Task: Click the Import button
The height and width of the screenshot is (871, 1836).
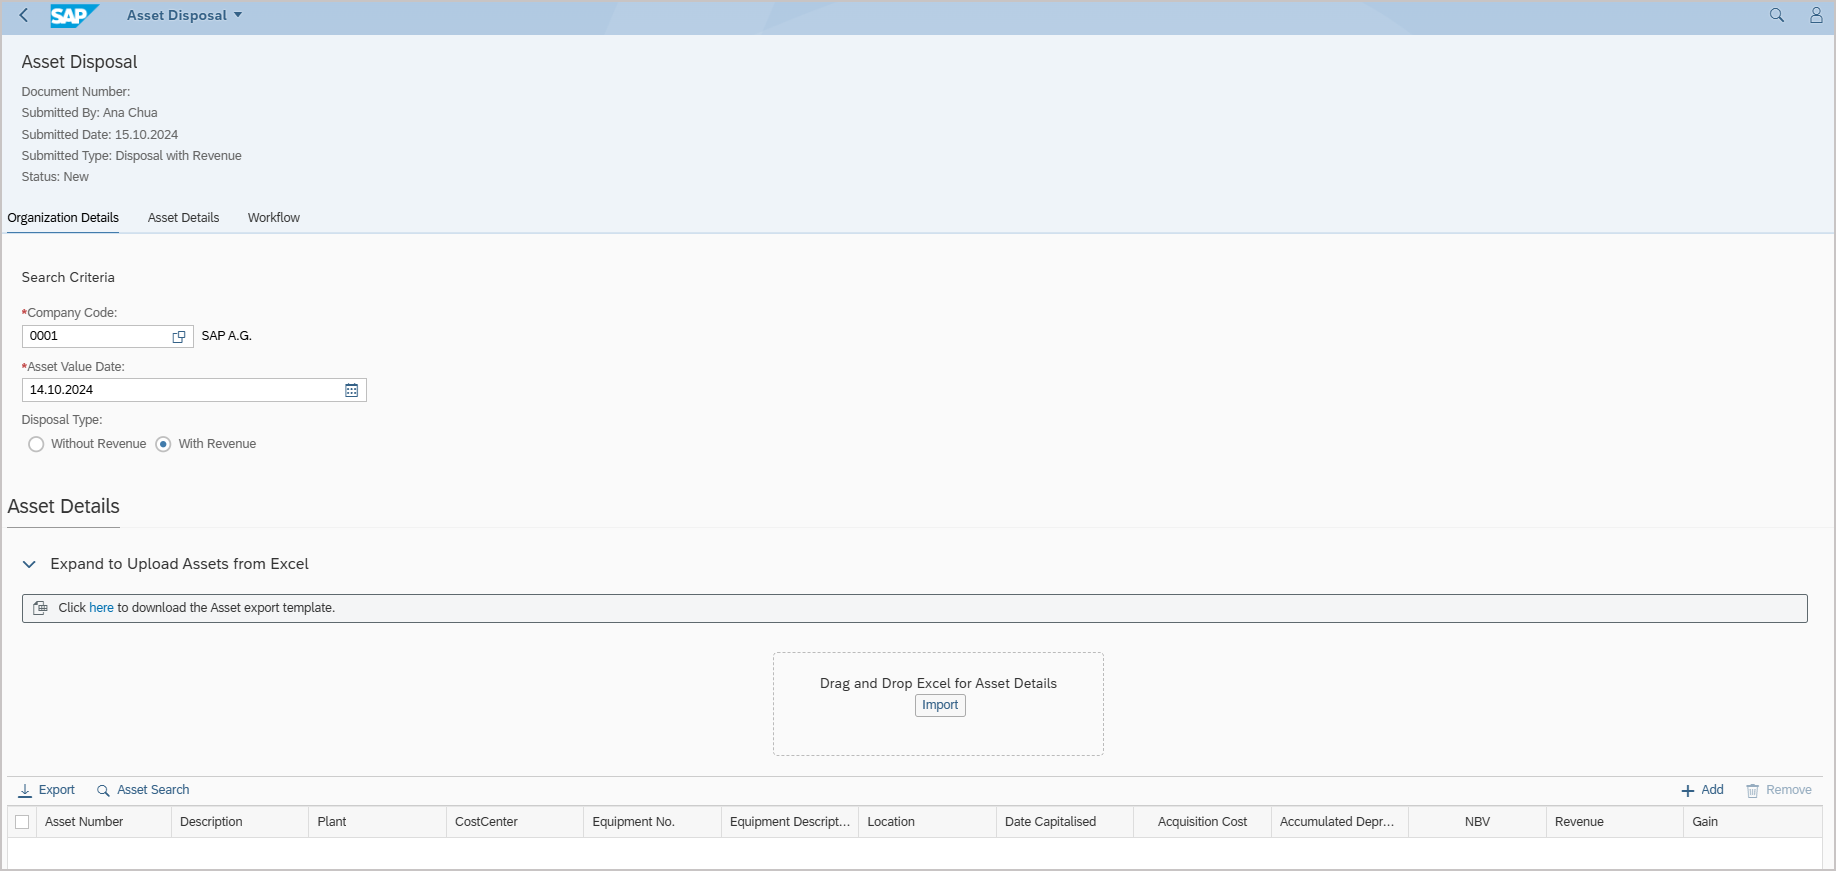Action: click(940, 705)
